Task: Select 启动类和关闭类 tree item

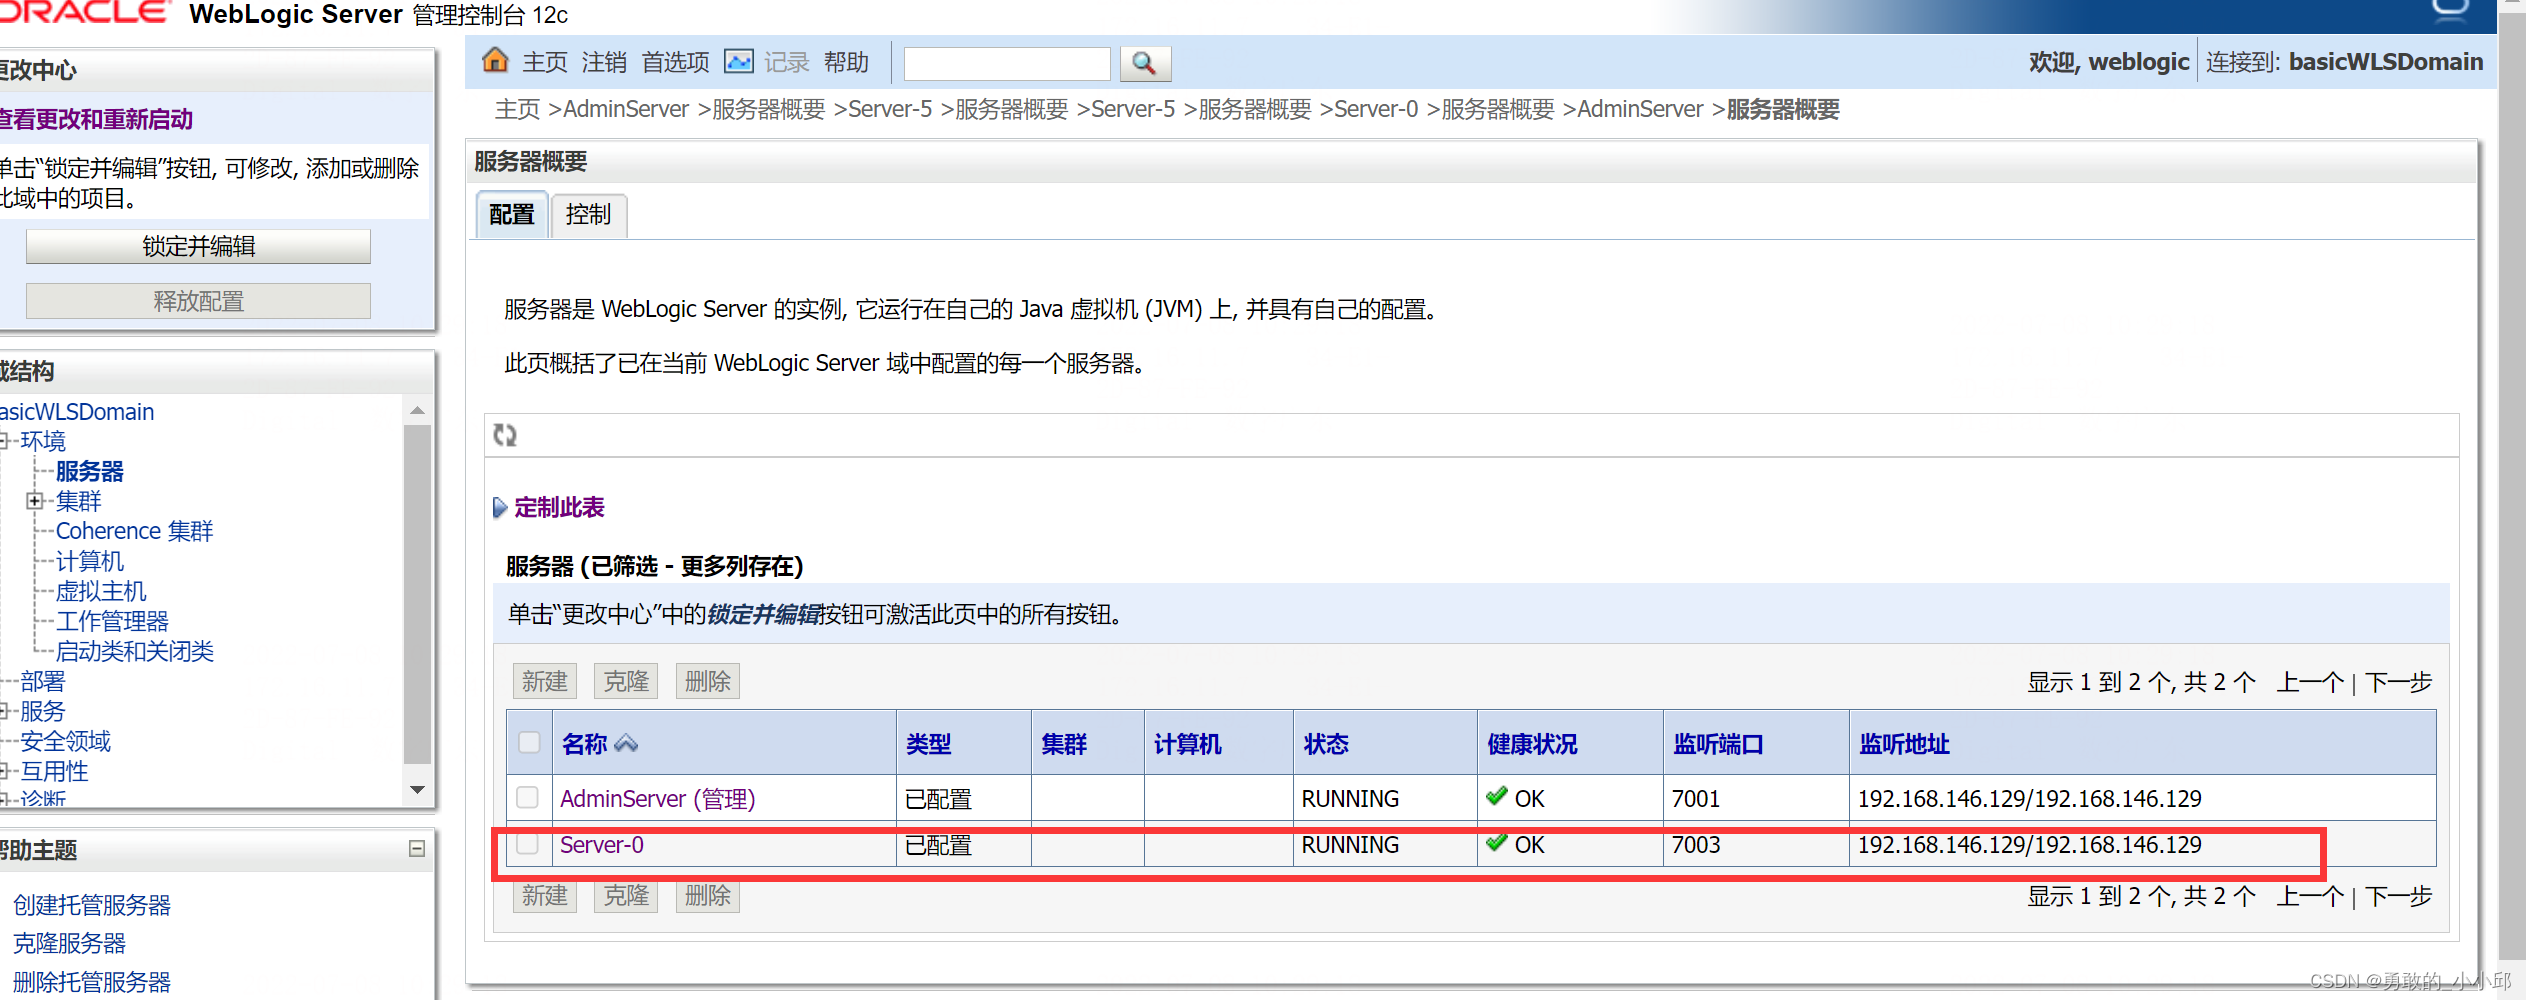Action: pyautogui.click(x=135, y=651)
